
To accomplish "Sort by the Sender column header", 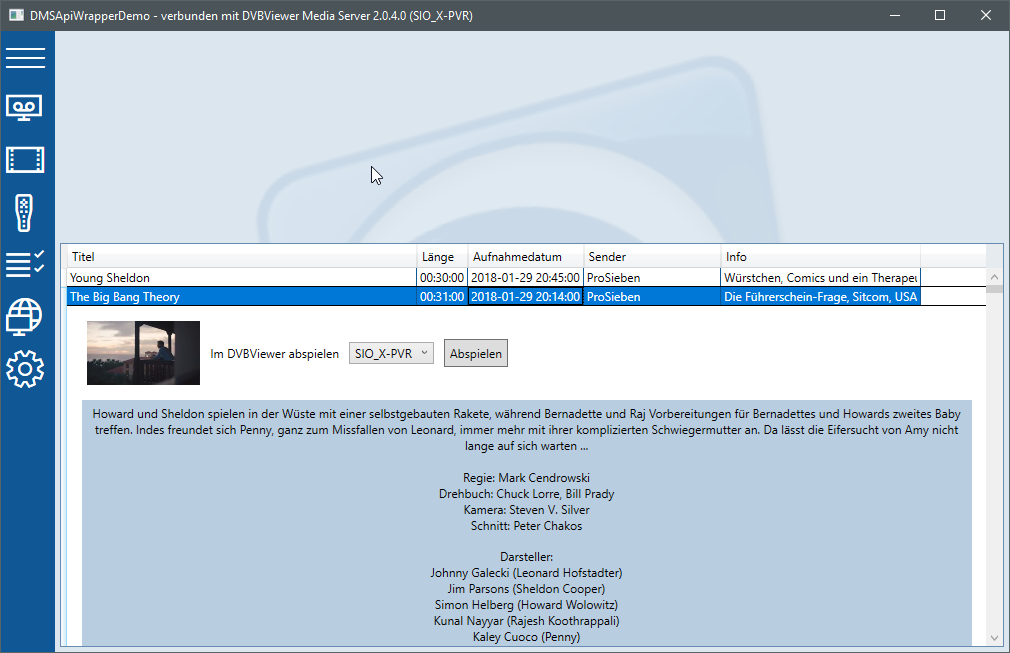I will 651,257.
